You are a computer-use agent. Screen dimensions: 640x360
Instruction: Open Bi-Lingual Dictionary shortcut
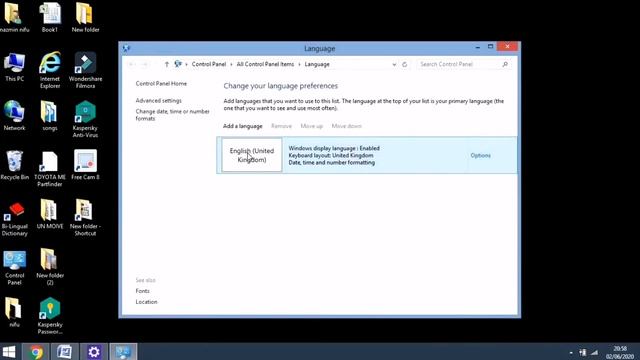click(x=14, y=218)
